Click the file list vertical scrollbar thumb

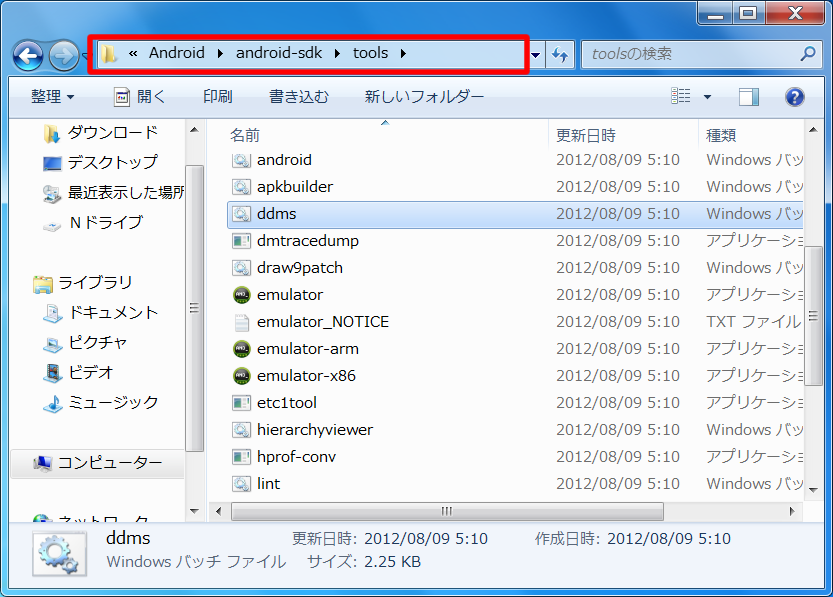coord(813,316)
